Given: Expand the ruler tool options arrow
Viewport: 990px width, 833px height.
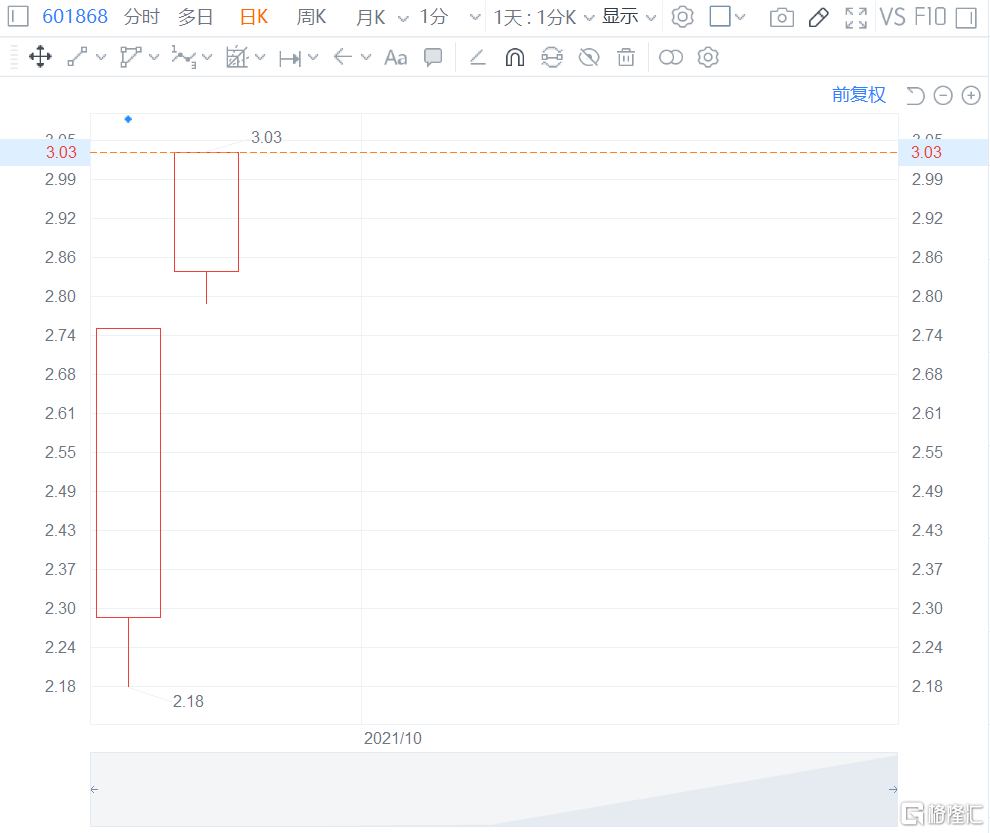Looking at the screenshot, I should (x=313, y=57).
